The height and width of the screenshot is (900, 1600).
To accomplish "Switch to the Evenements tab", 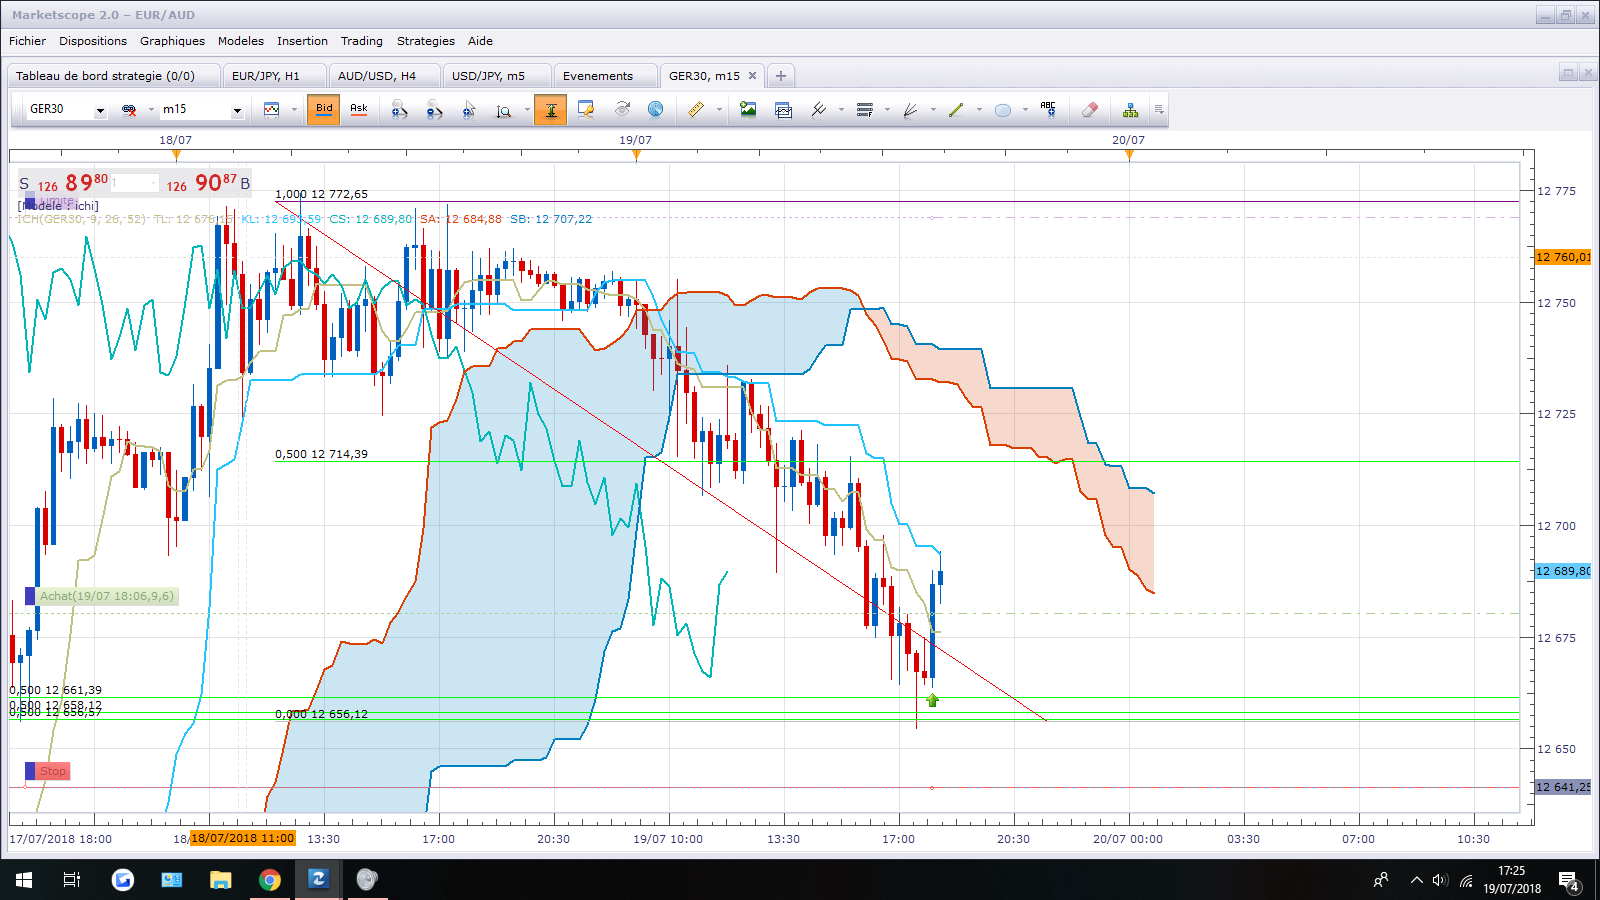I will (605, 76).
